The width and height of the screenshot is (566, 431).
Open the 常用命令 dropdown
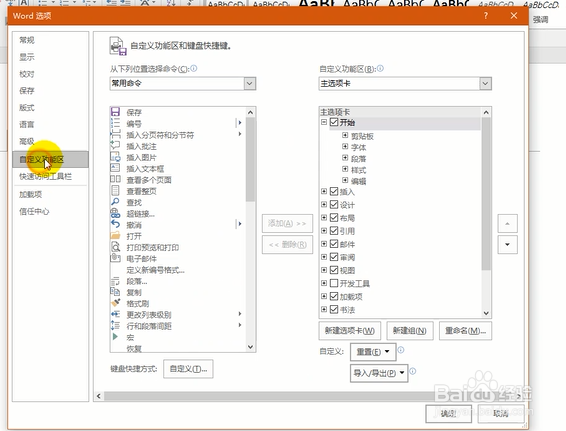point(249,83)
